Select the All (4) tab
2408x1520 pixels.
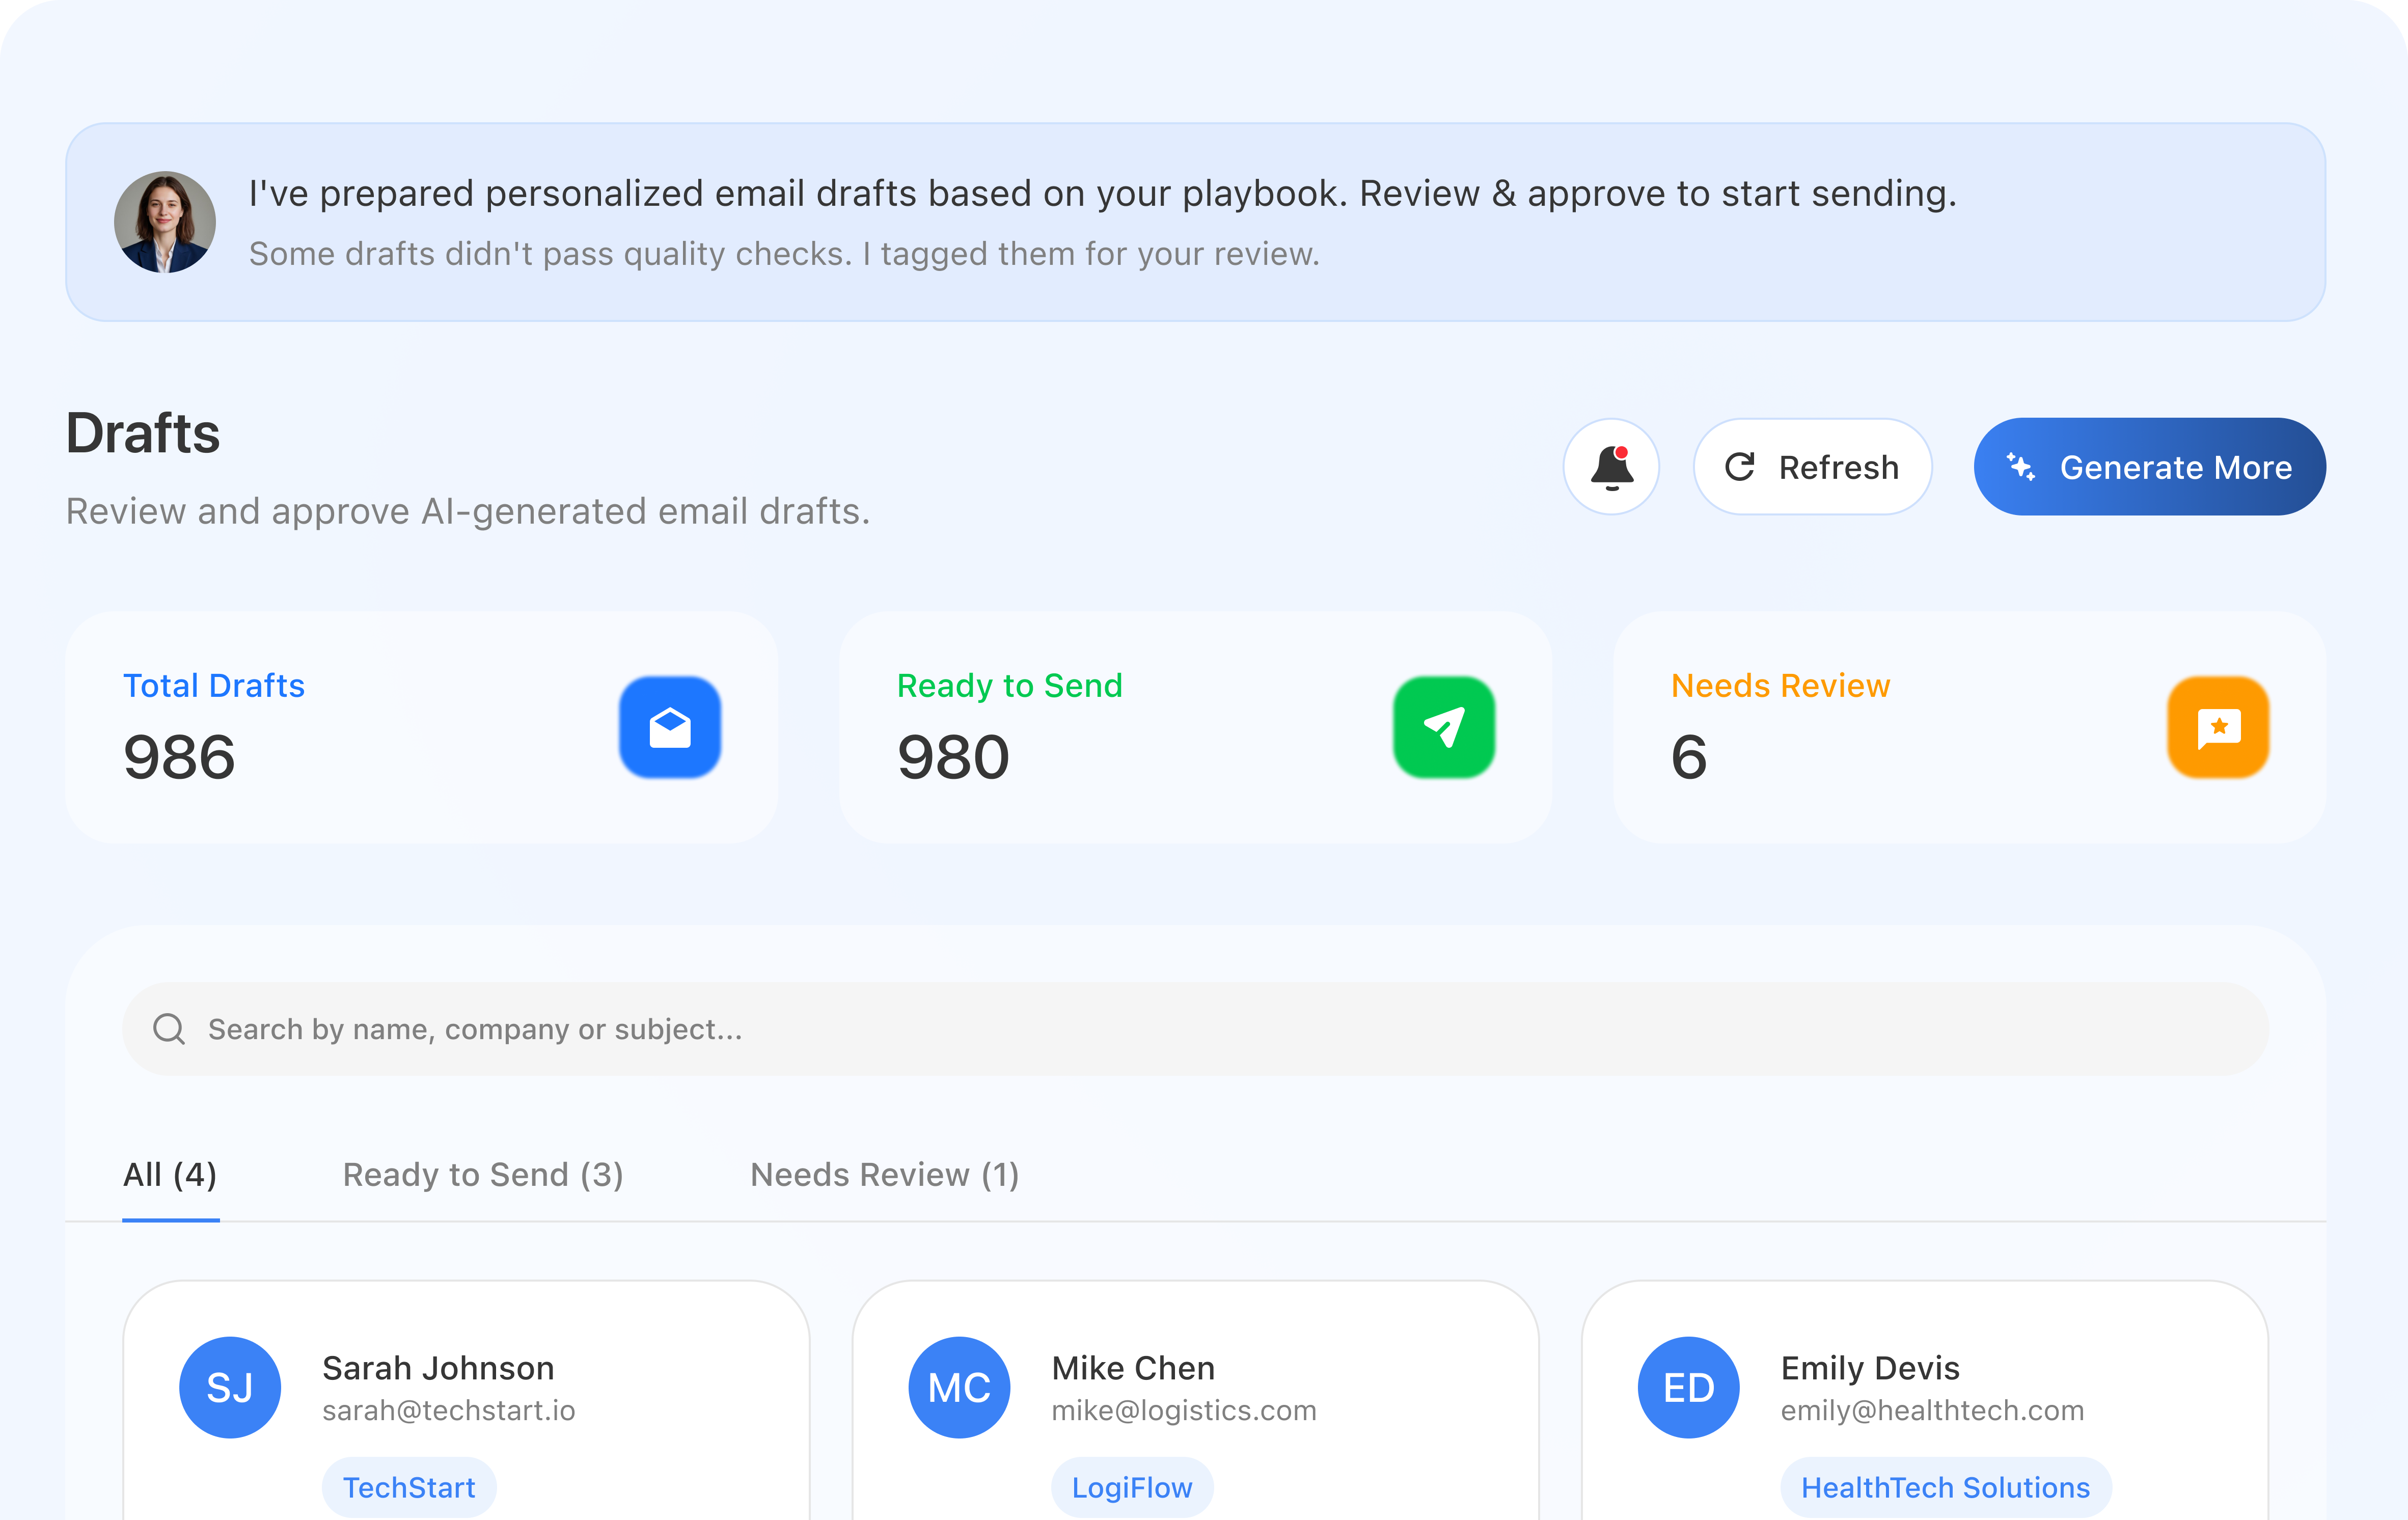pyautogui.click(x=170, y=1175)
